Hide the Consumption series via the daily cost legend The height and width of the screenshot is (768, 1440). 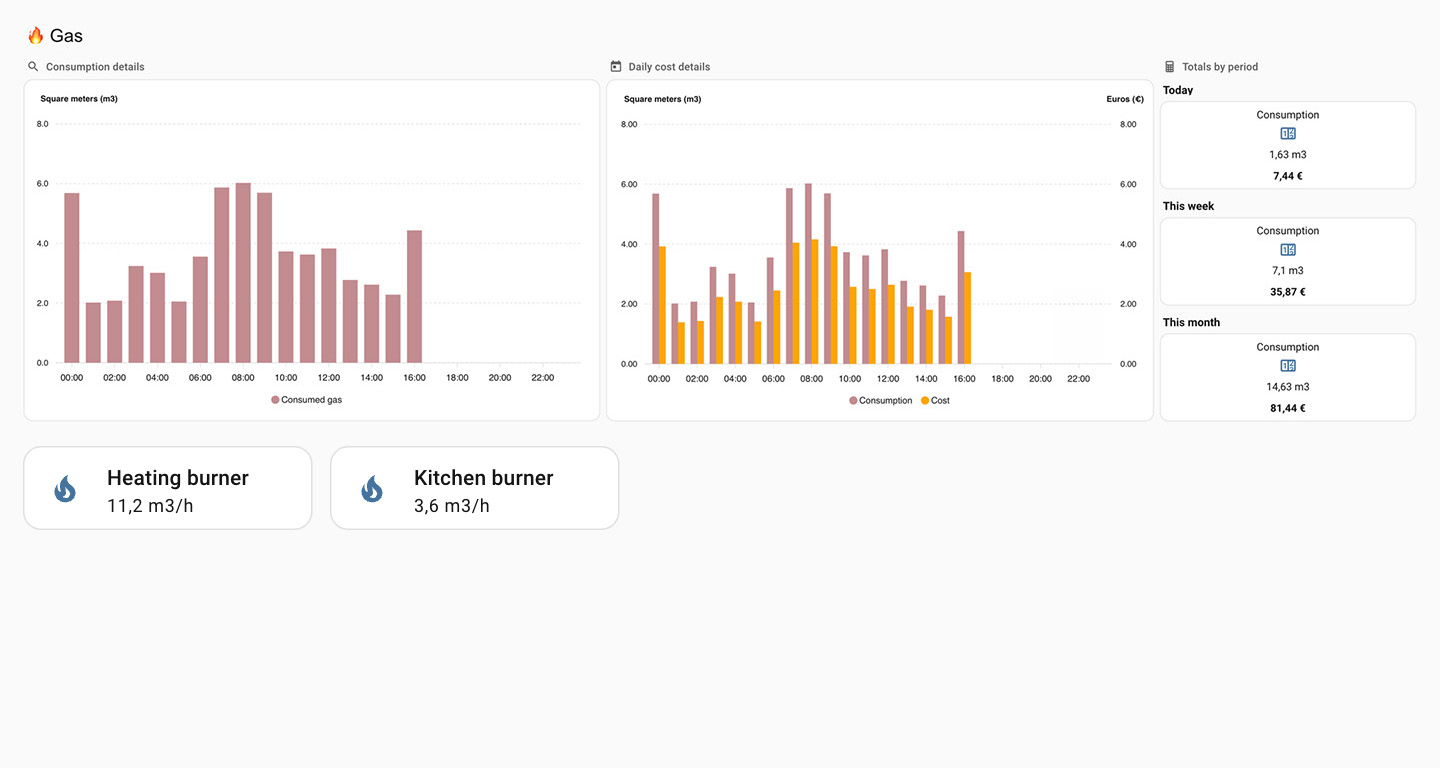tap(881, 401)
